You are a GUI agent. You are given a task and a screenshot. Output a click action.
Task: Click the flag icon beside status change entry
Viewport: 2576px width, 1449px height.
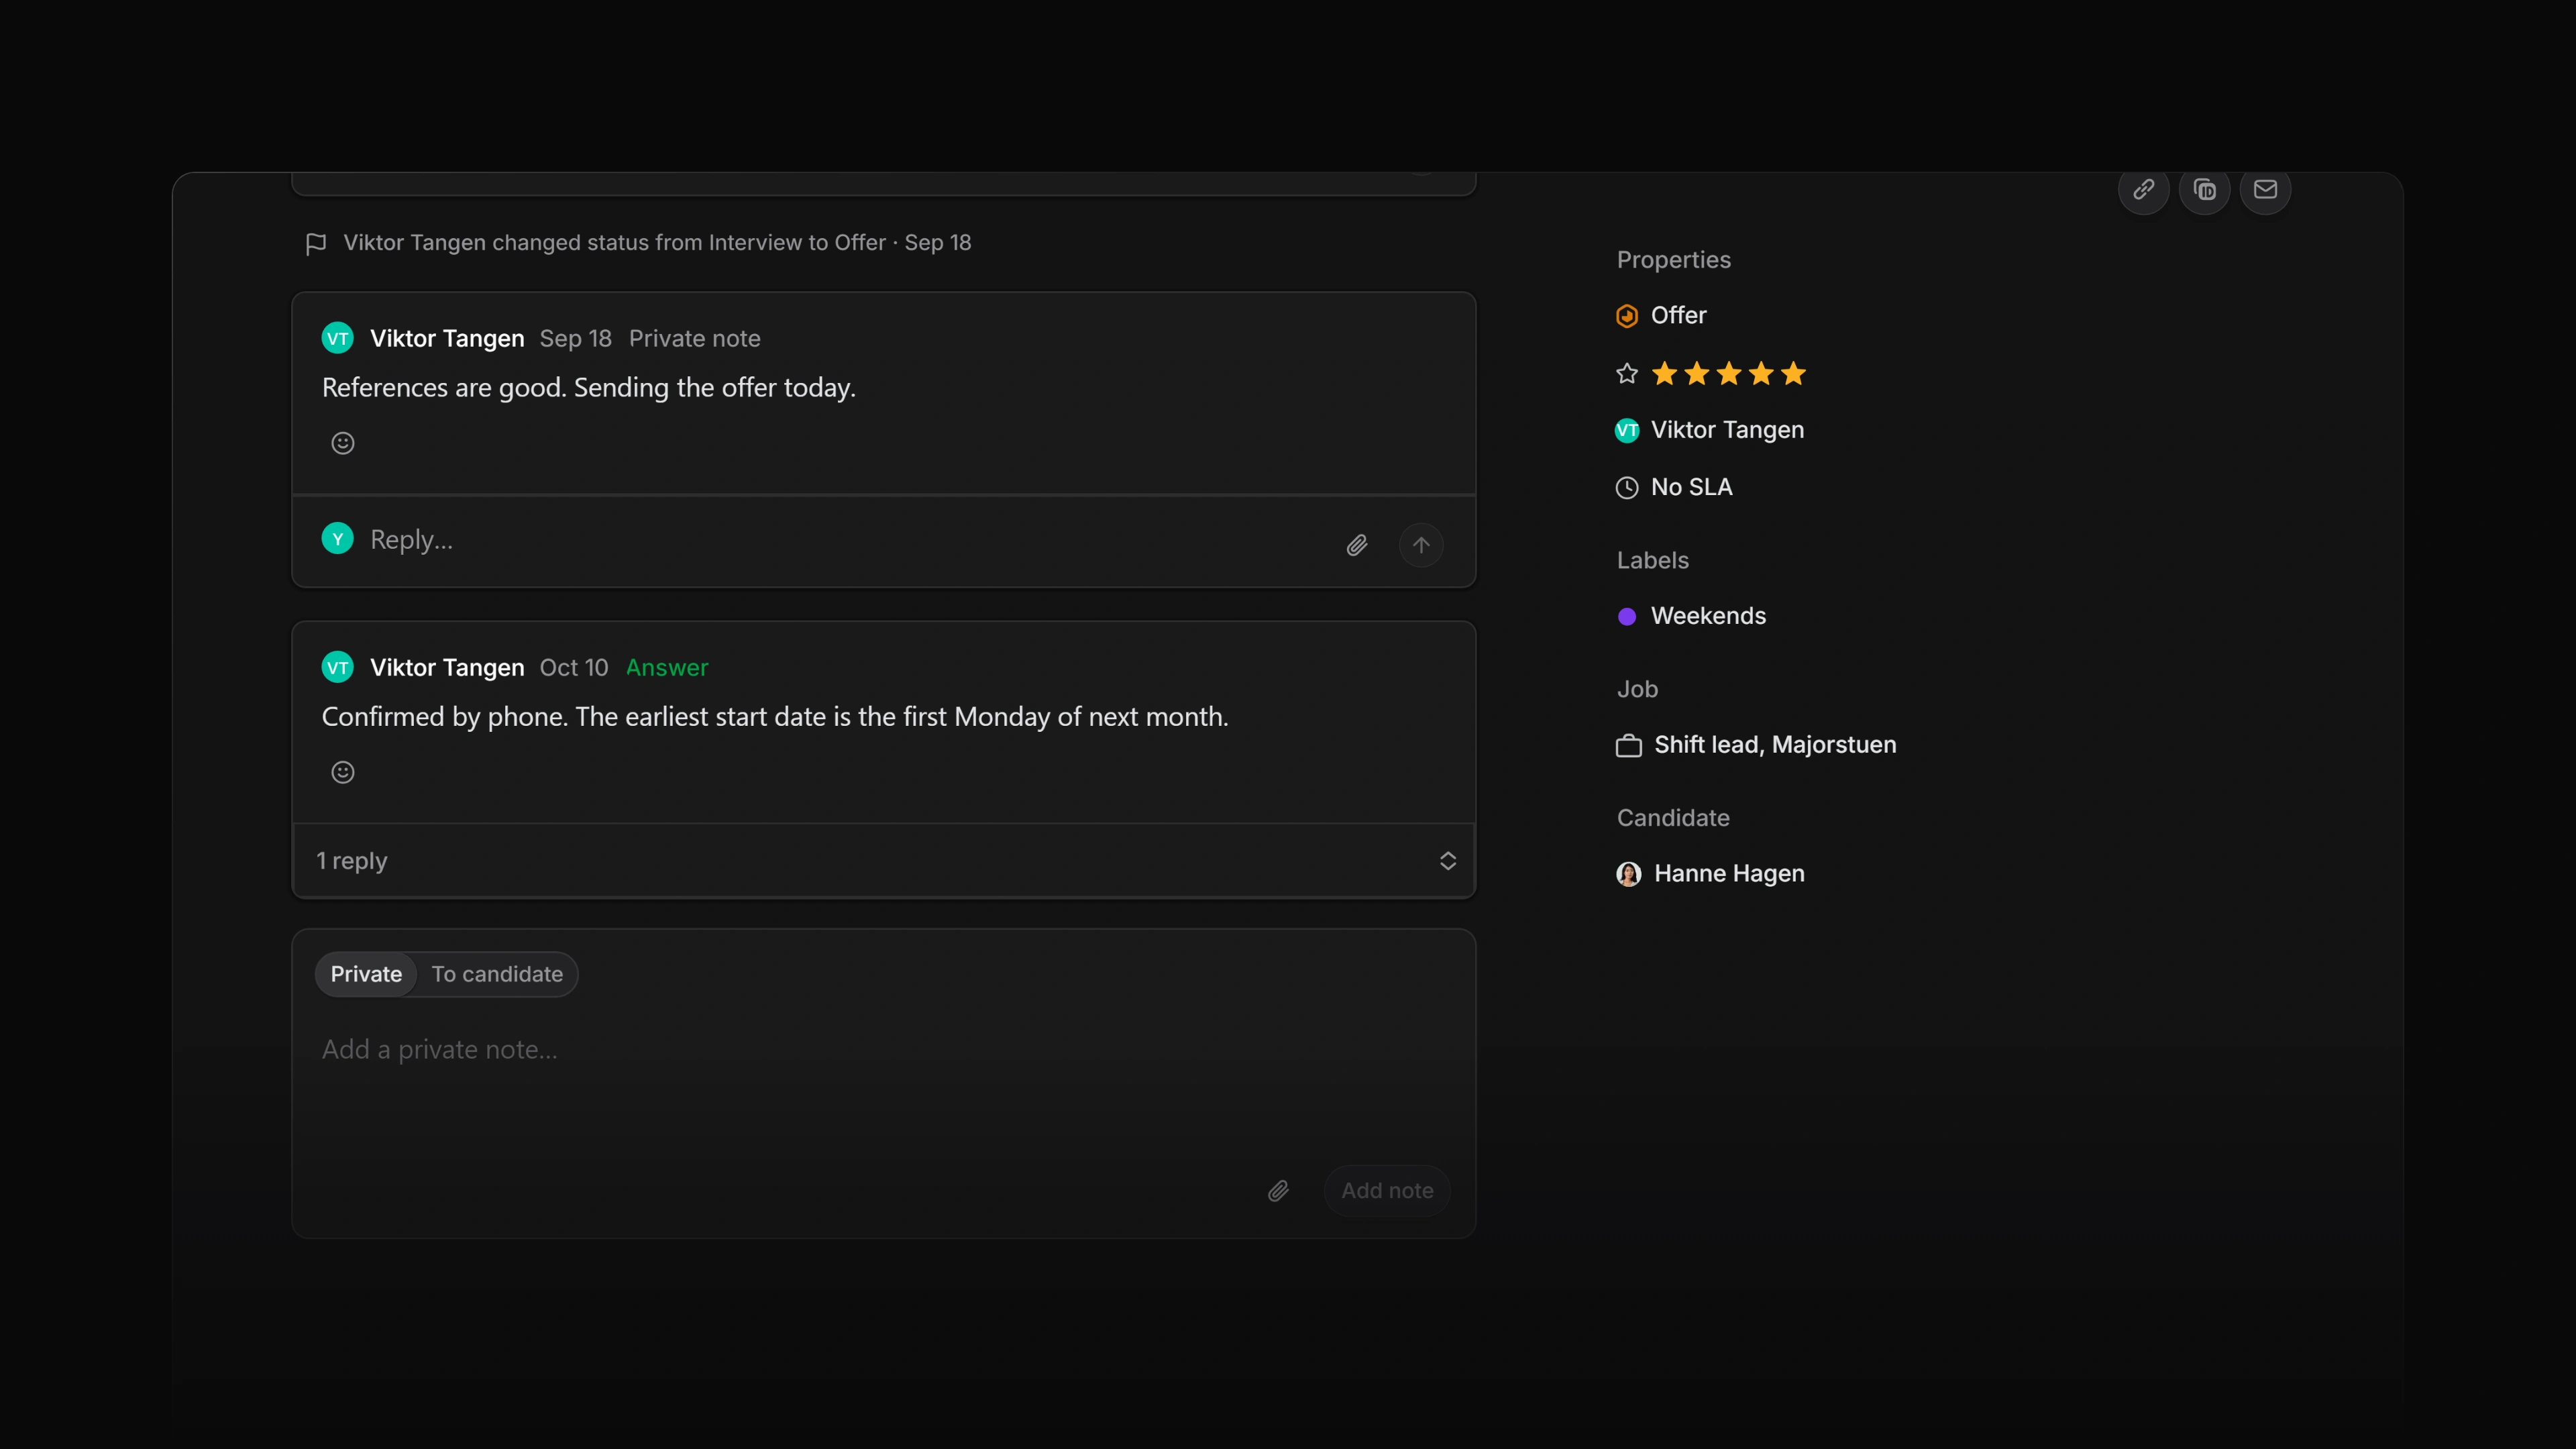(316, 243)
